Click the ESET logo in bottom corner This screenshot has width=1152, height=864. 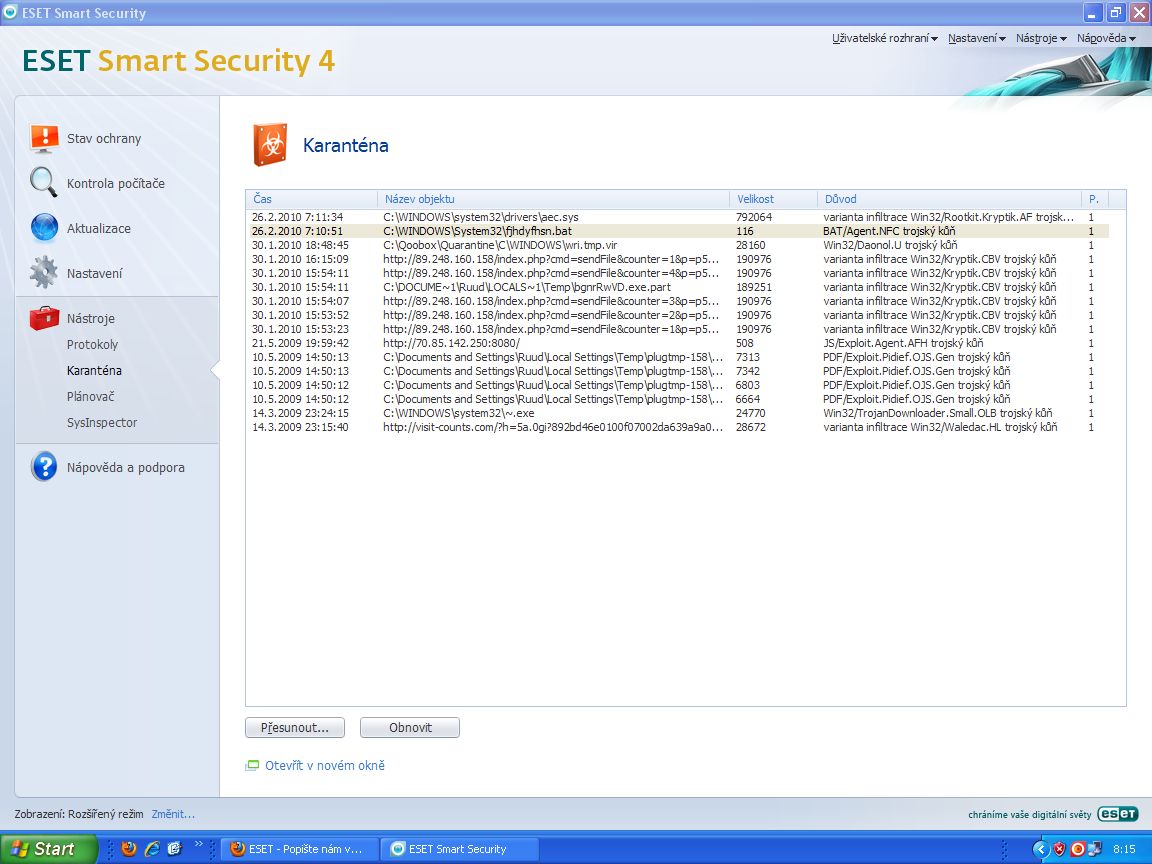point(1117,814)
